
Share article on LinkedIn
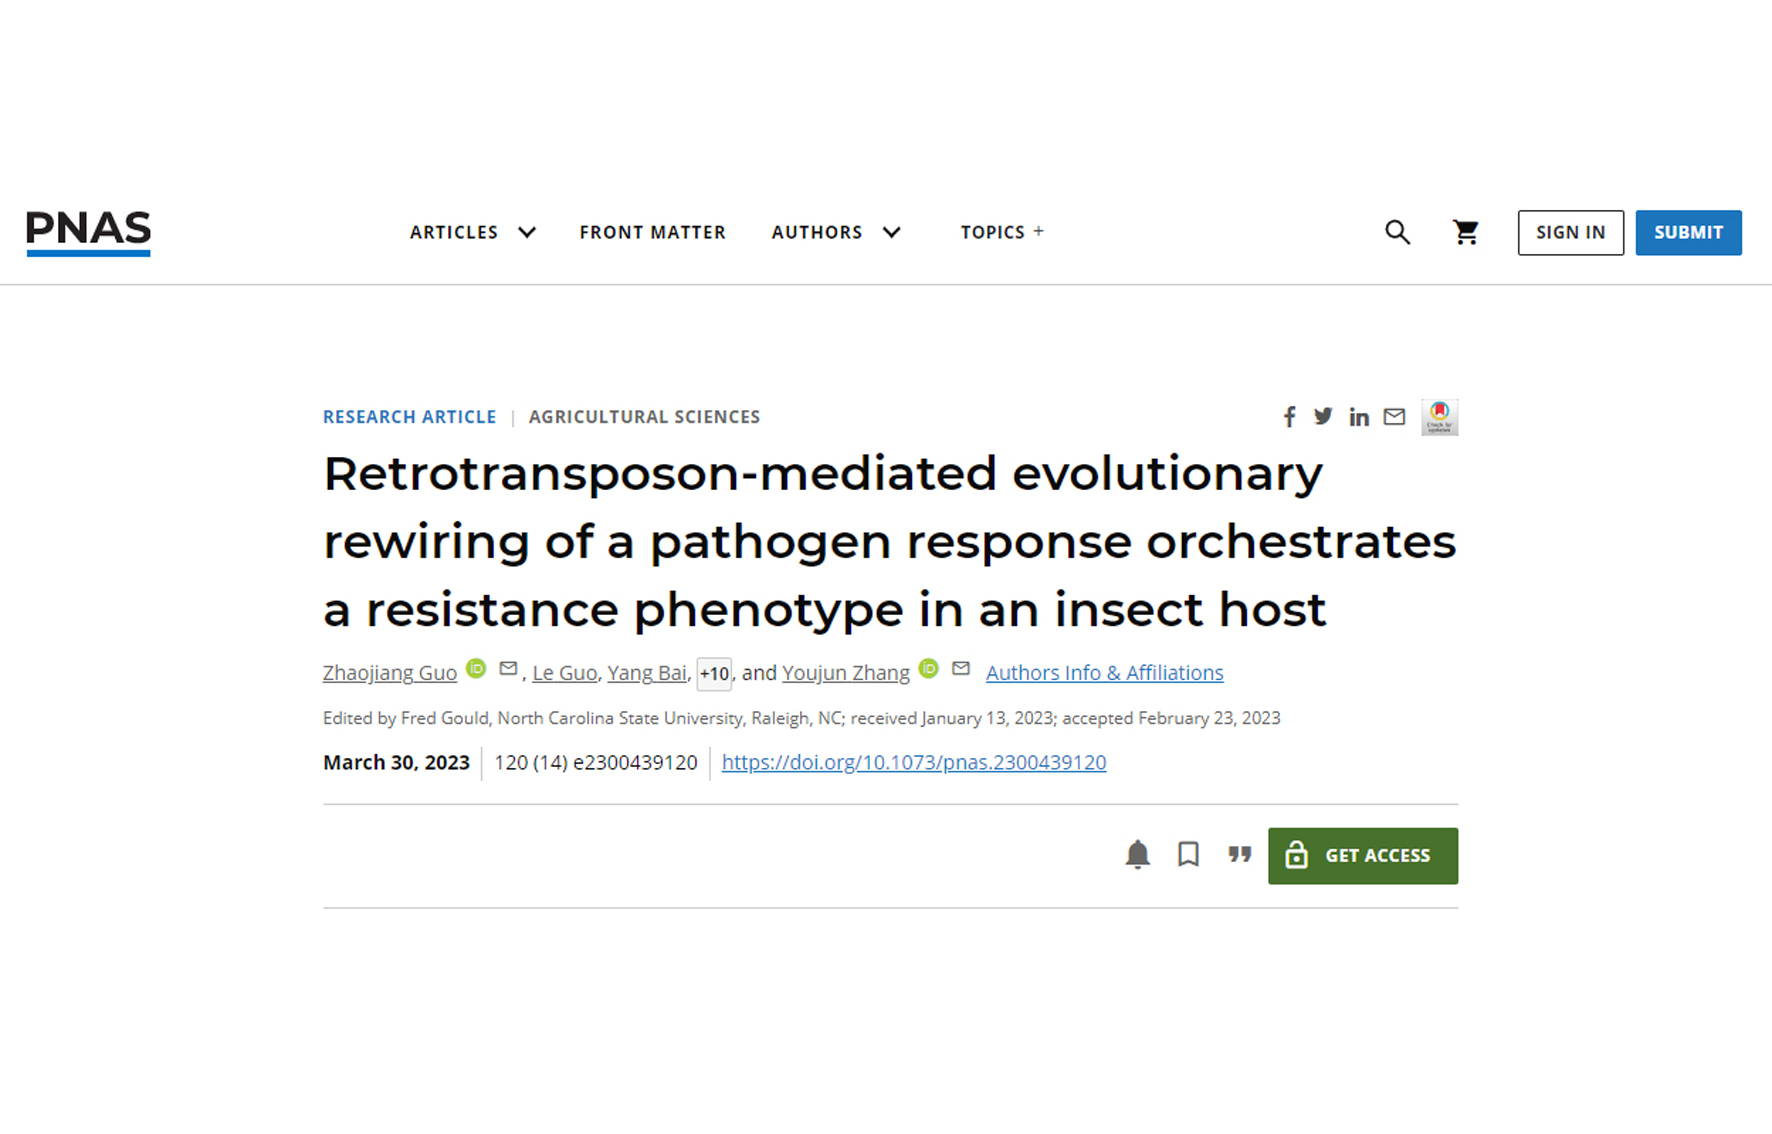[x=1358, y=417]
